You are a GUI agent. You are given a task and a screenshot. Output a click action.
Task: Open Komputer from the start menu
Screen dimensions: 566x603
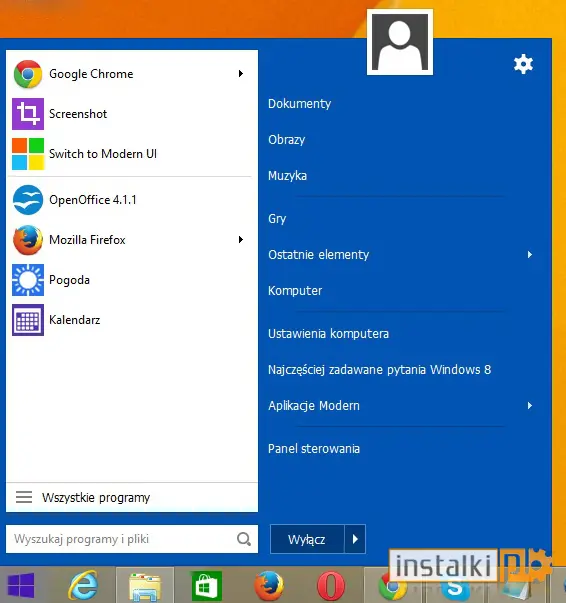click(x=295, y=291)
